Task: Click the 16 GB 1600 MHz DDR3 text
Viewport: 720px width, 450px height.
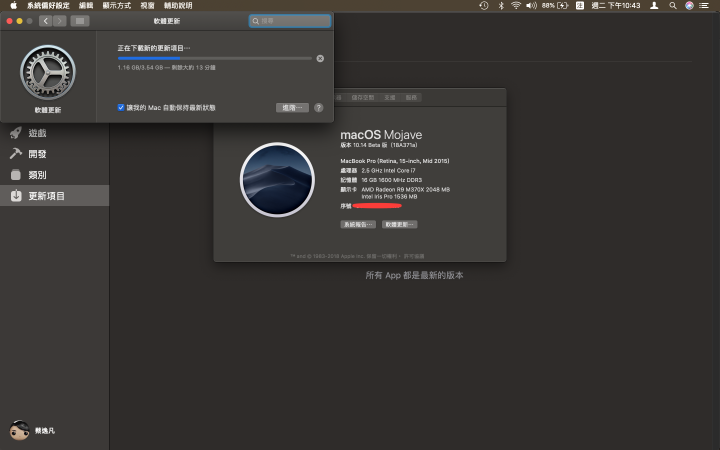Action: 392,180
